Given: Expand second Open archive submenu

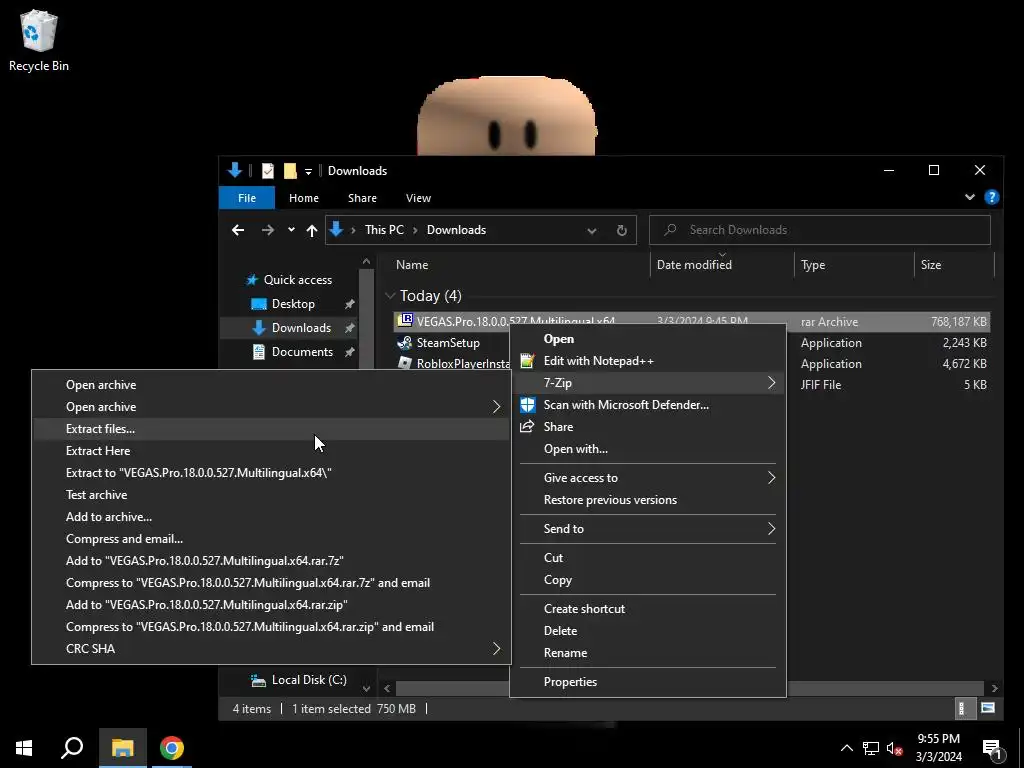Looking at the screenshot, I should [271, 407].
